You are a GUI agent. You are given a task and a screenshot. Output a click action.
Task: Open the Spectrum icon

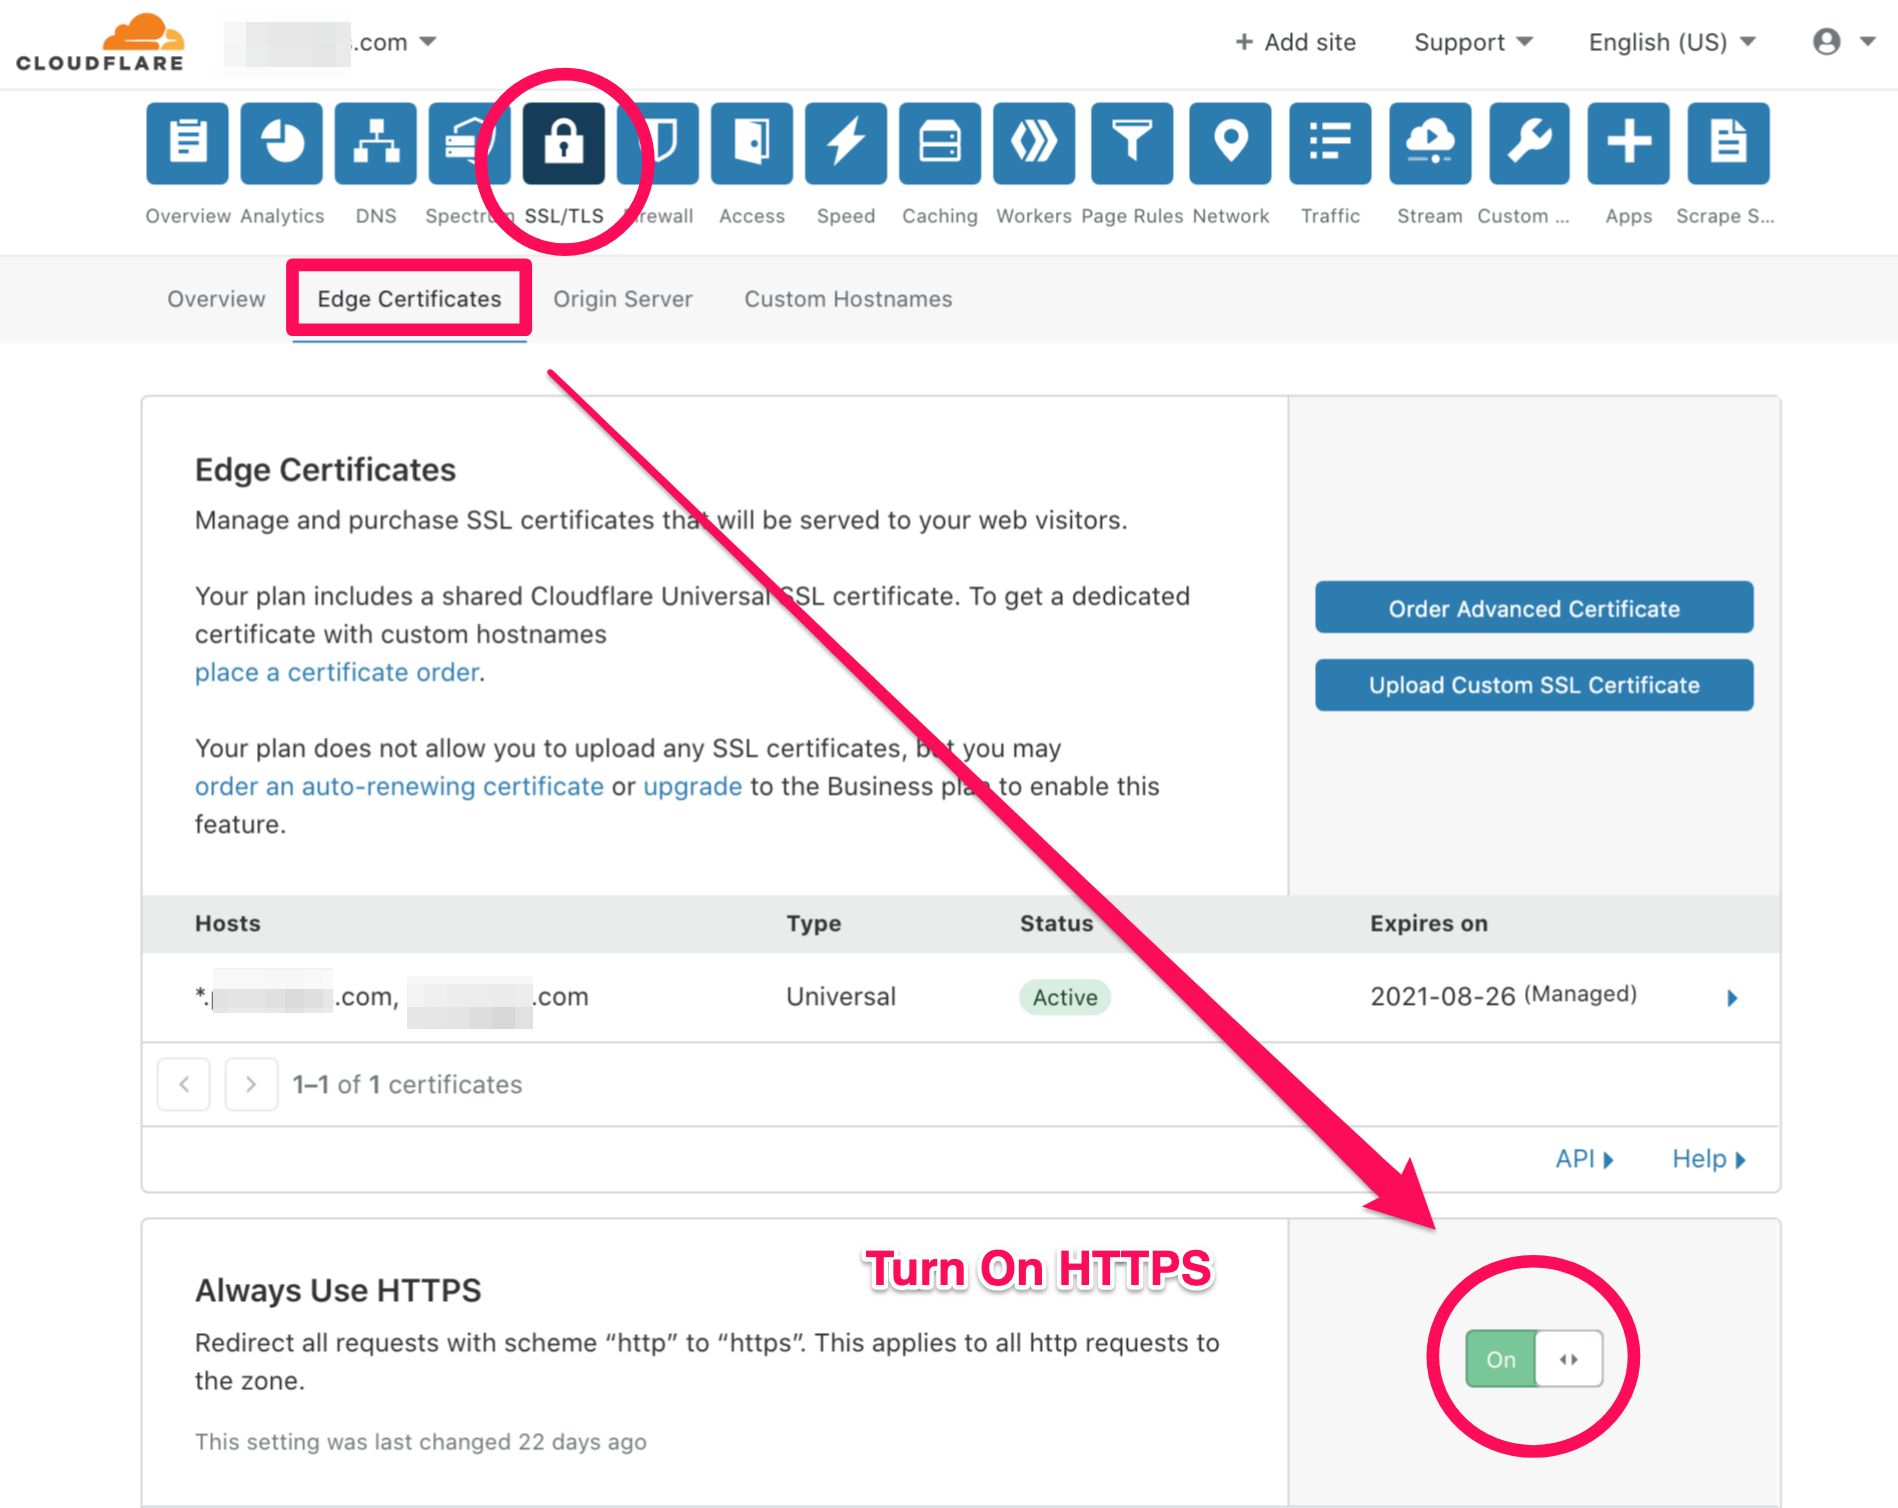coord(469,144)
